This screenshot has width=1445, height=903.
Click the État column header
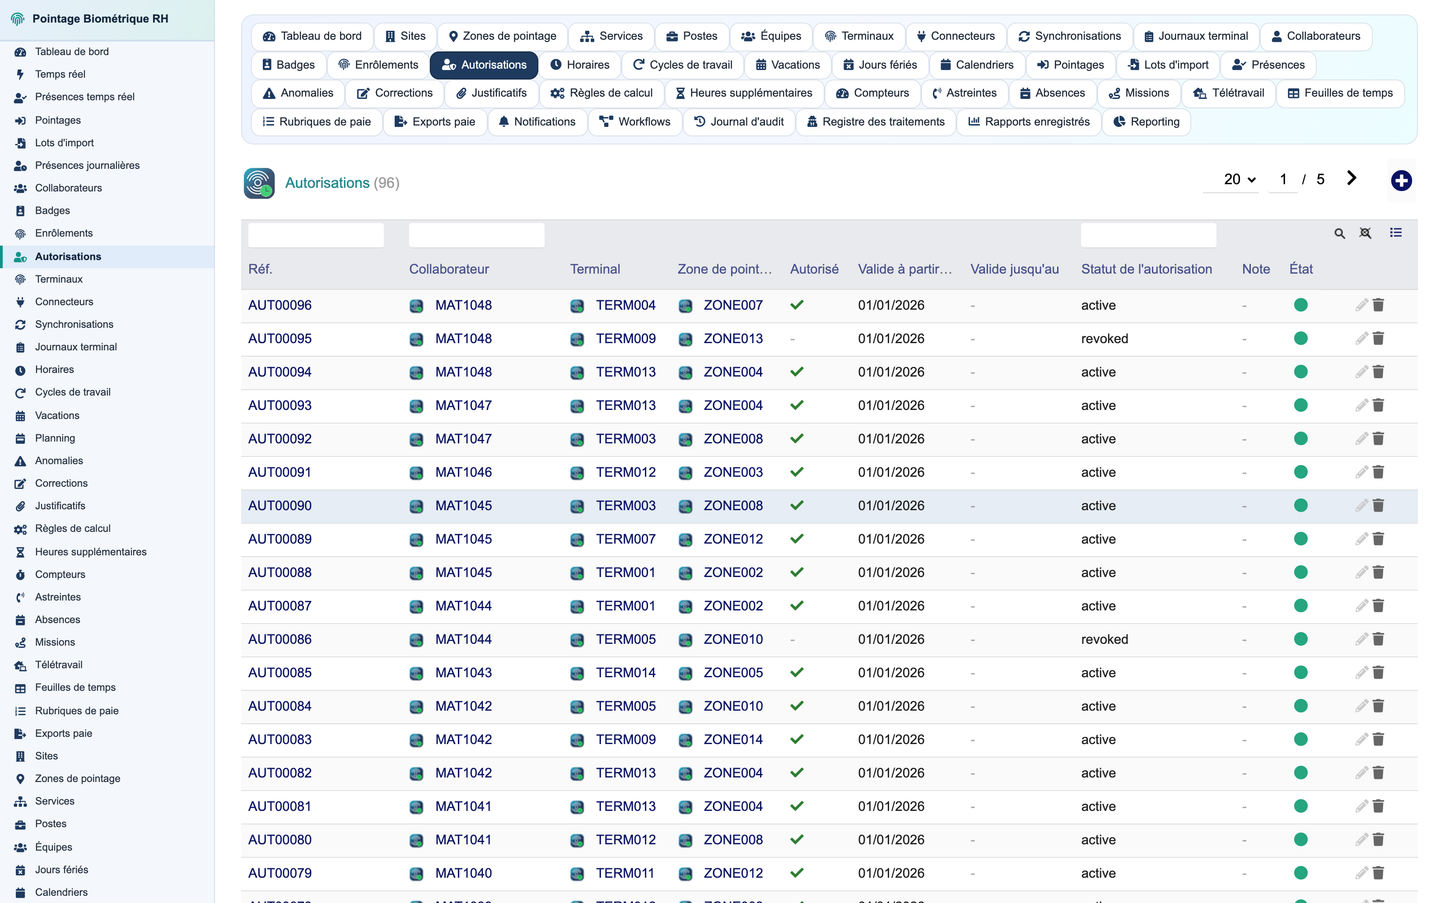coord(1301,269)
